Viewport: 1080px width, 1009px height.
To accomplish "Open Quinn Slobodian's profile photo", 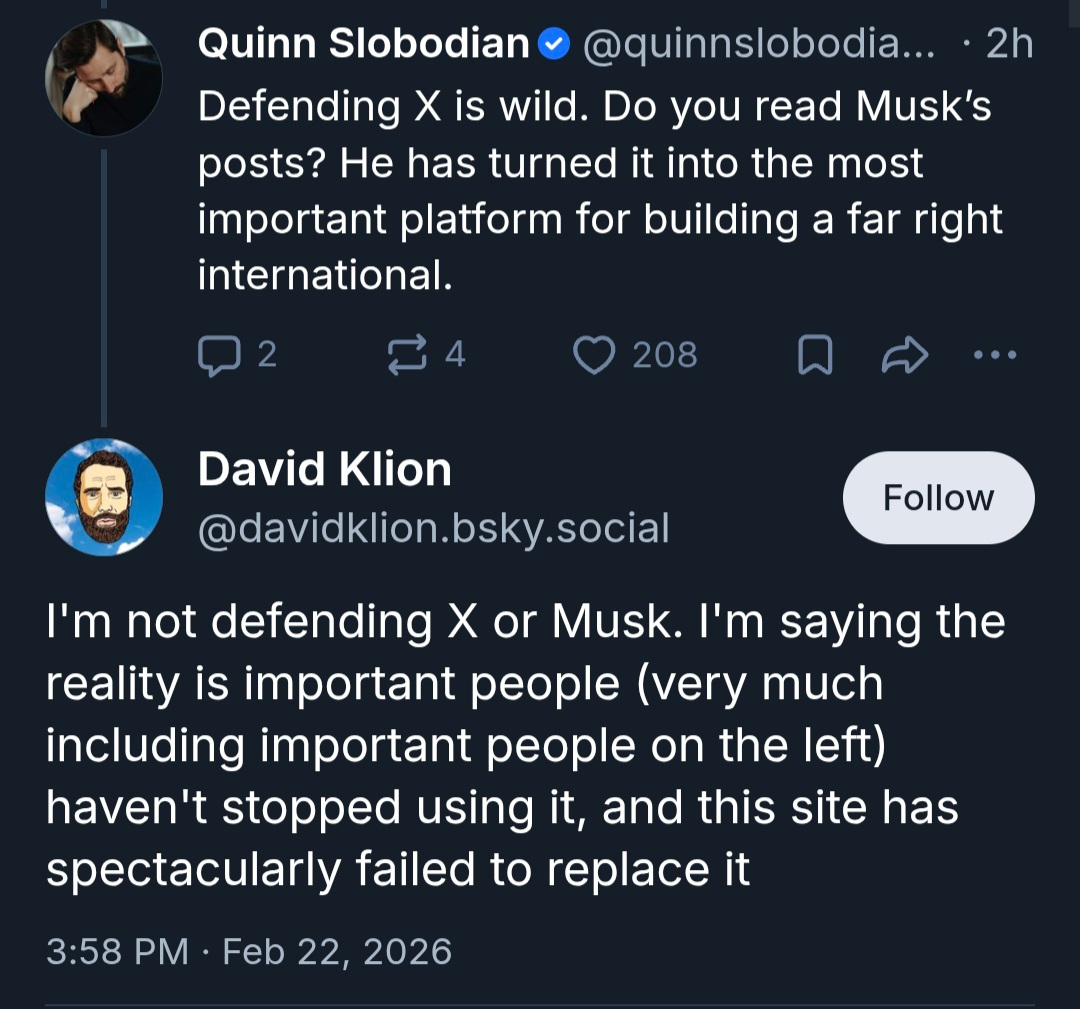I will [104, 78].
